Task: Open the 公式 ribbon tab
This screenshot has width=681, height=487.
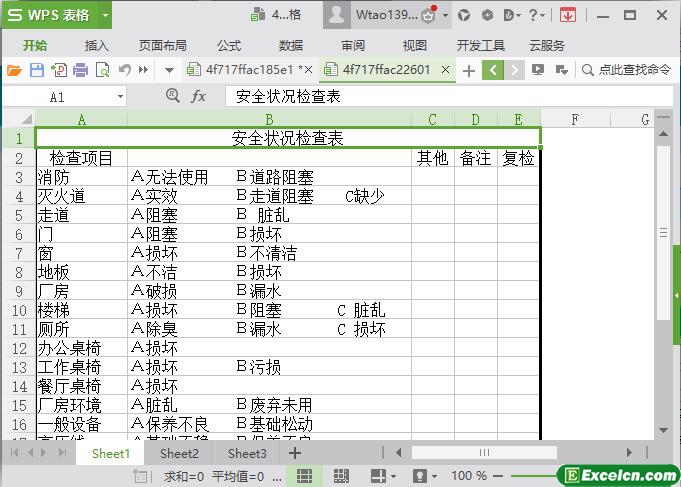Action: click(x=229, y=45)
